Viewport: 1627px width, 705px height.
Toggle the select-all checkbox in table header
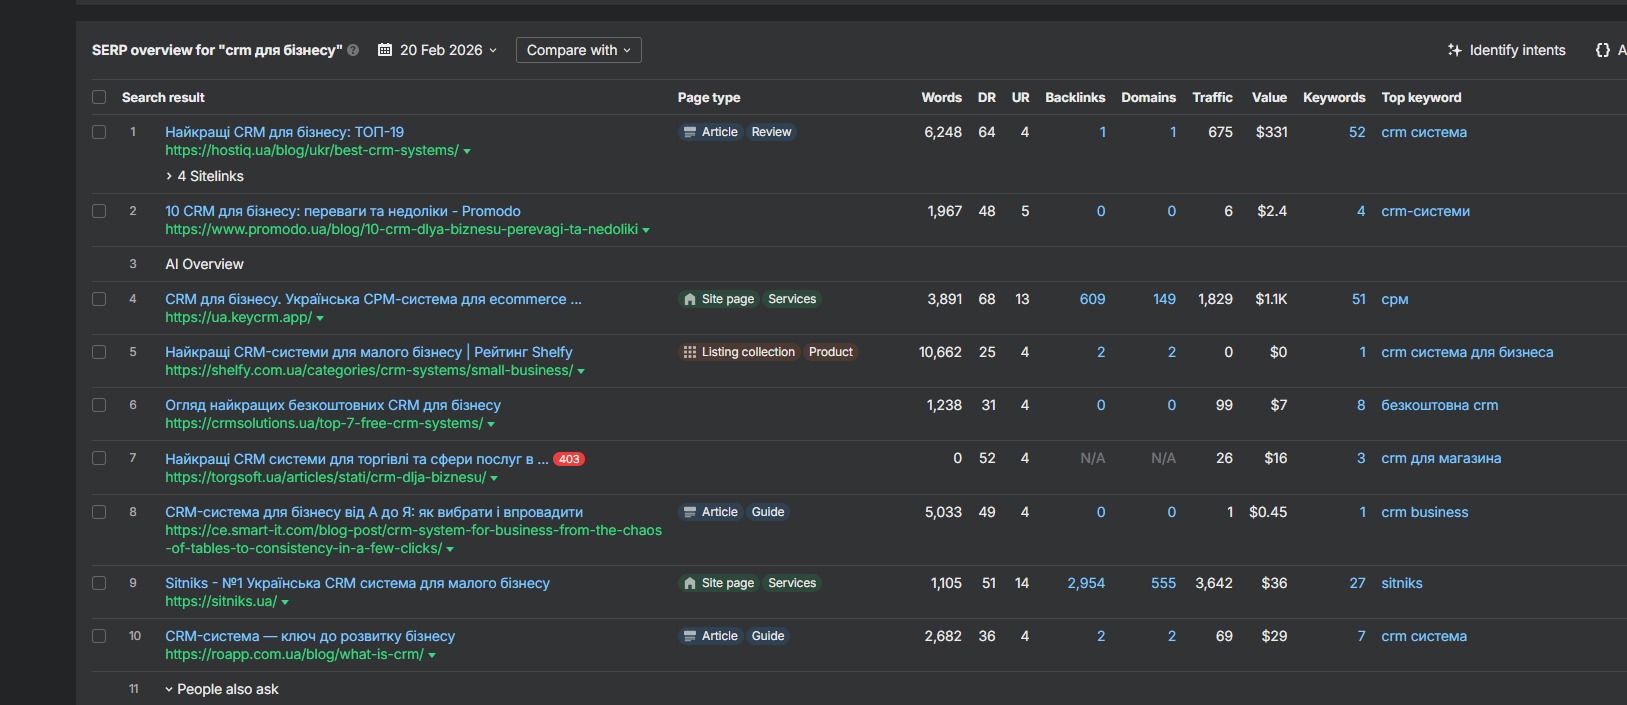99,97
